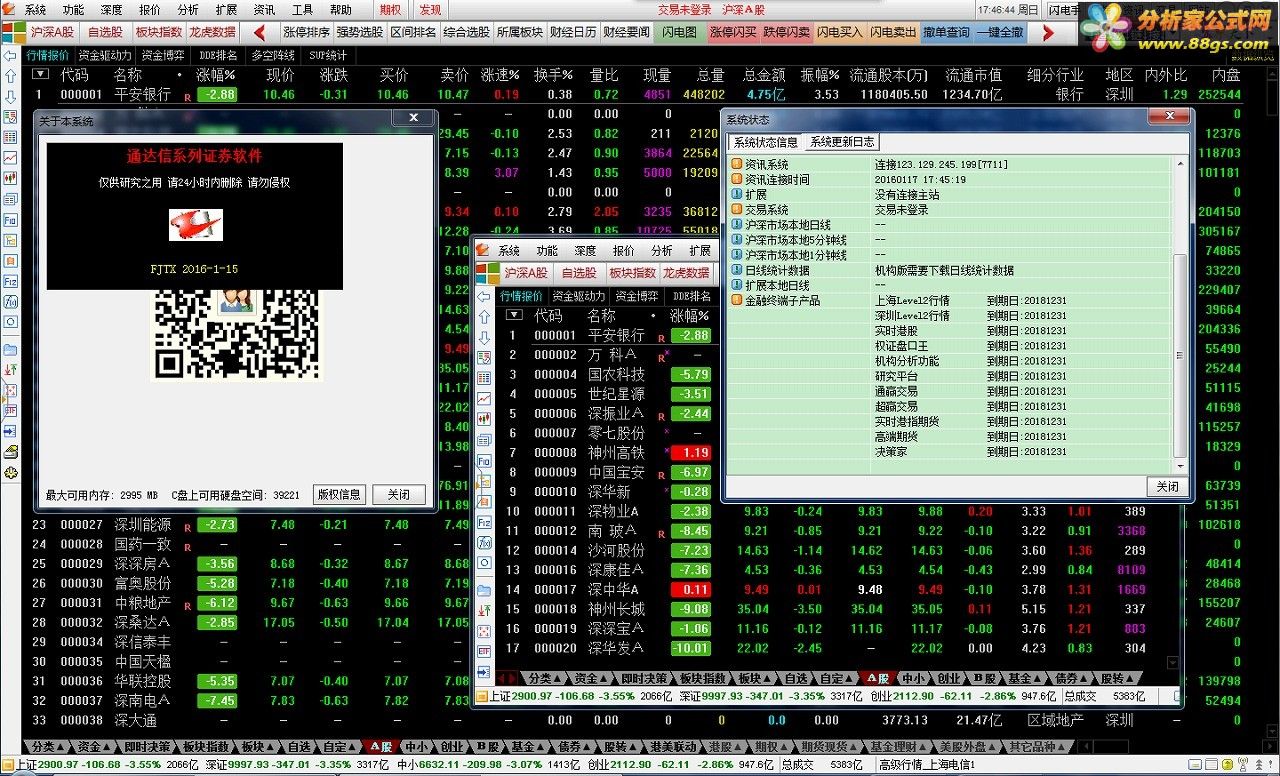The image size is (1280, 776).
Task: Open the 系统 menu in the main menu bar
Action: [x=35, y=10]
